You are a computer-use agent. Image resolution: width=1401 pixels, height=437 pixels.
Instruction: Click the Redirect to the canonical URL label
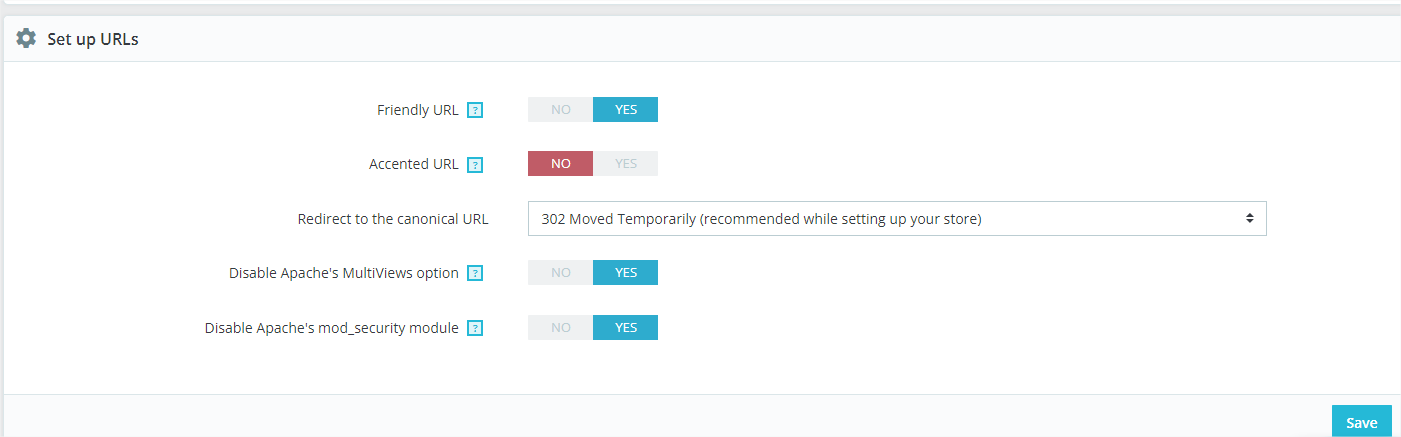pyautogui.click(x=393, y=218)
